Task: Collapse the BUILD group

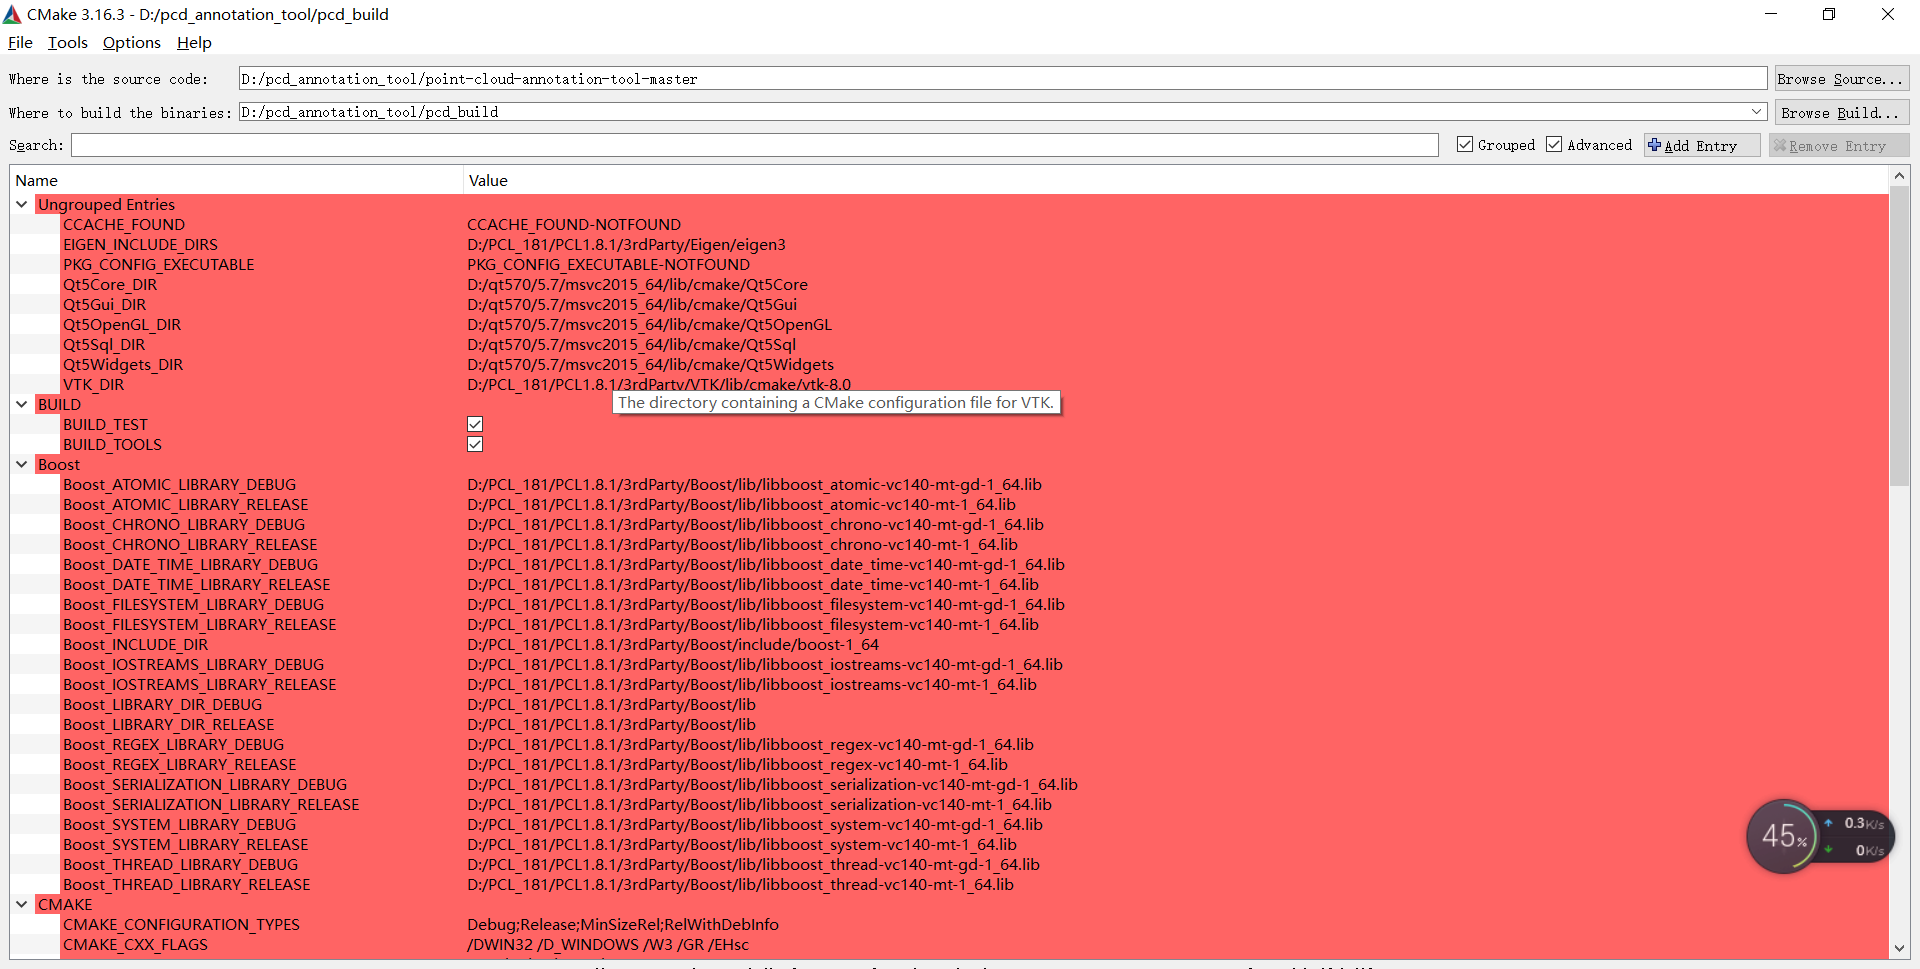Action: [x=21, y=404]
